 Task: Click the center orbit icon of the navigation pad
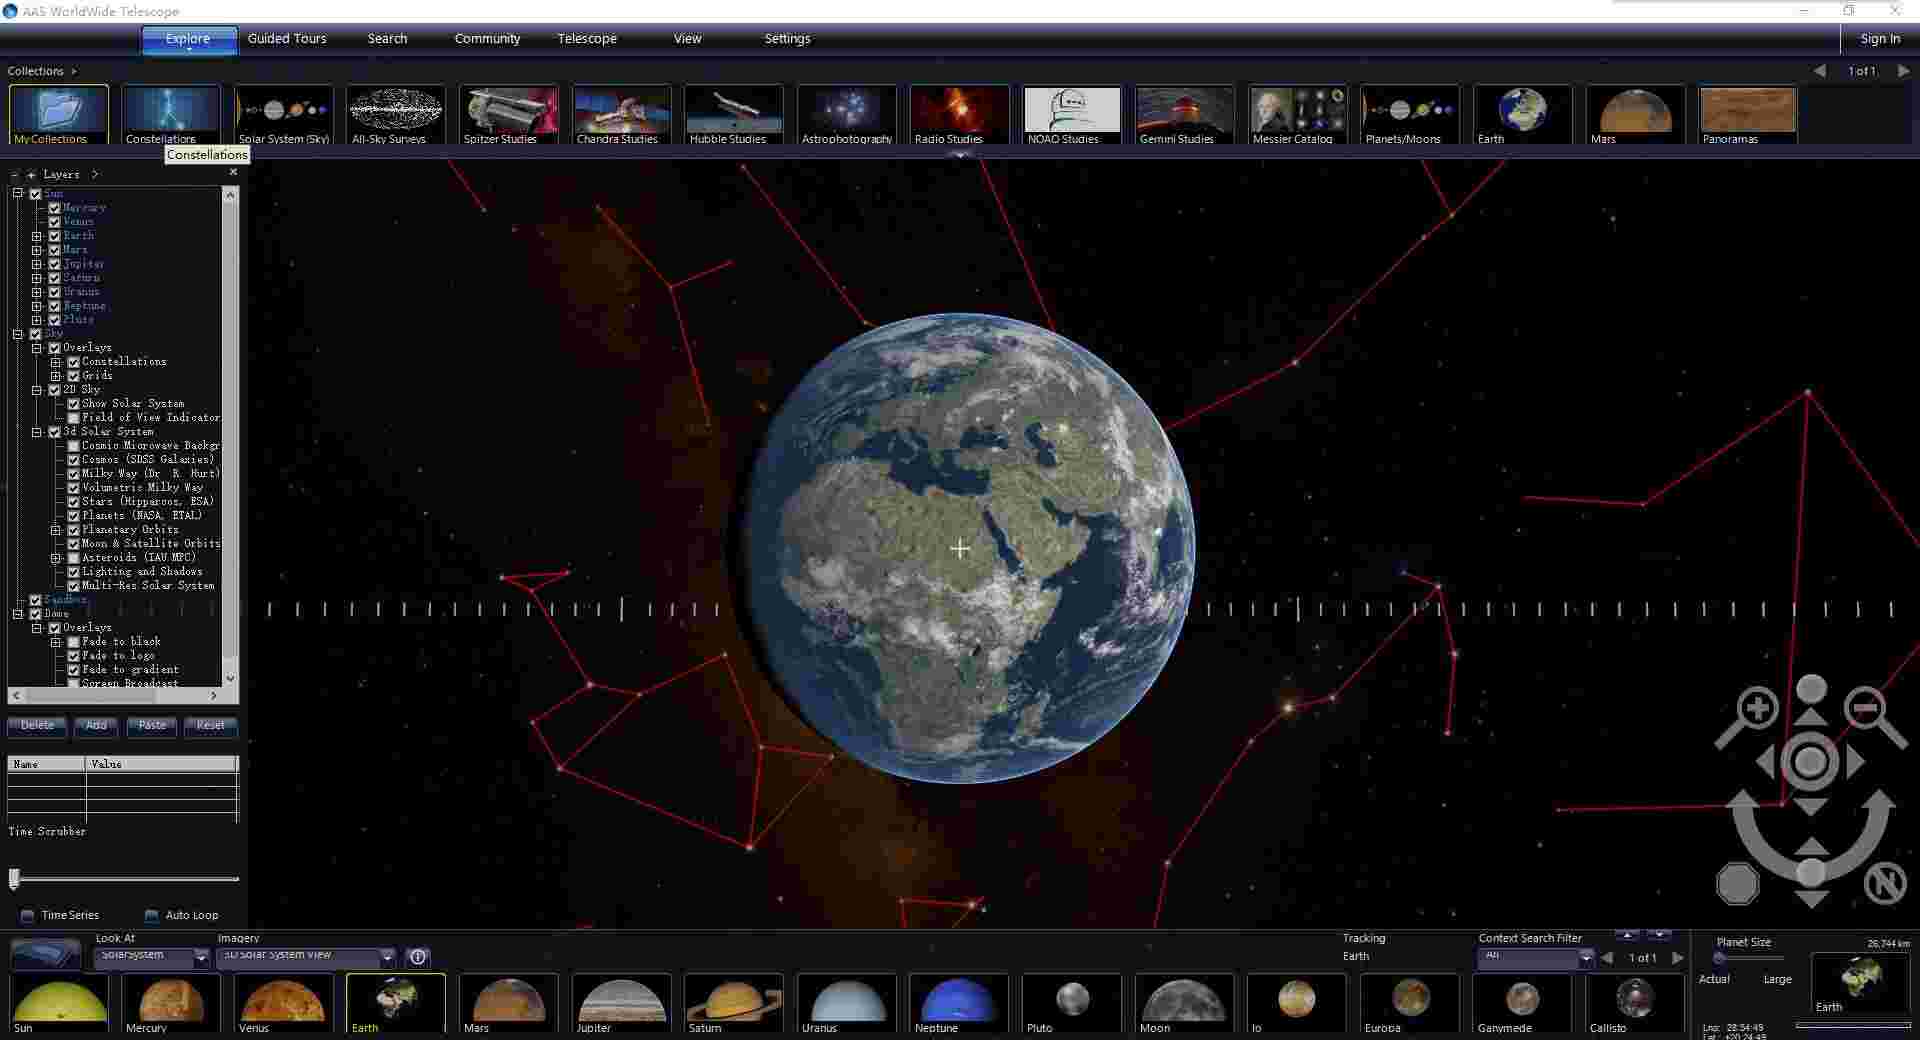click(x=1810, y=762)
